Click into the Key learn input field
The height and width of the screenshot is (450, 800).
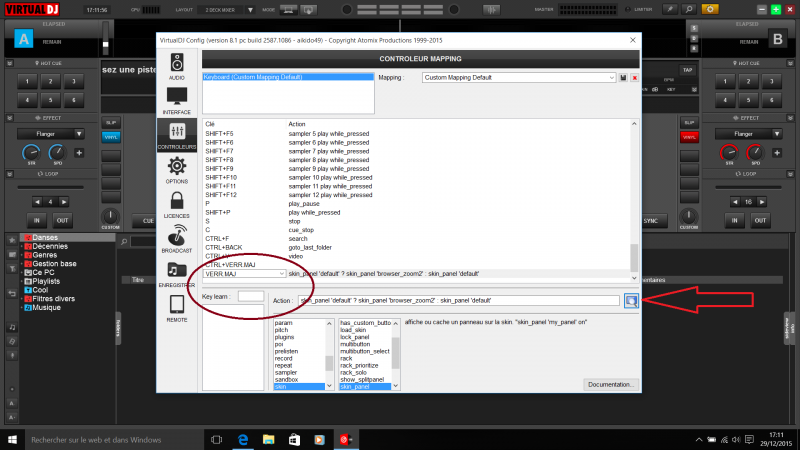pos(251,297)
